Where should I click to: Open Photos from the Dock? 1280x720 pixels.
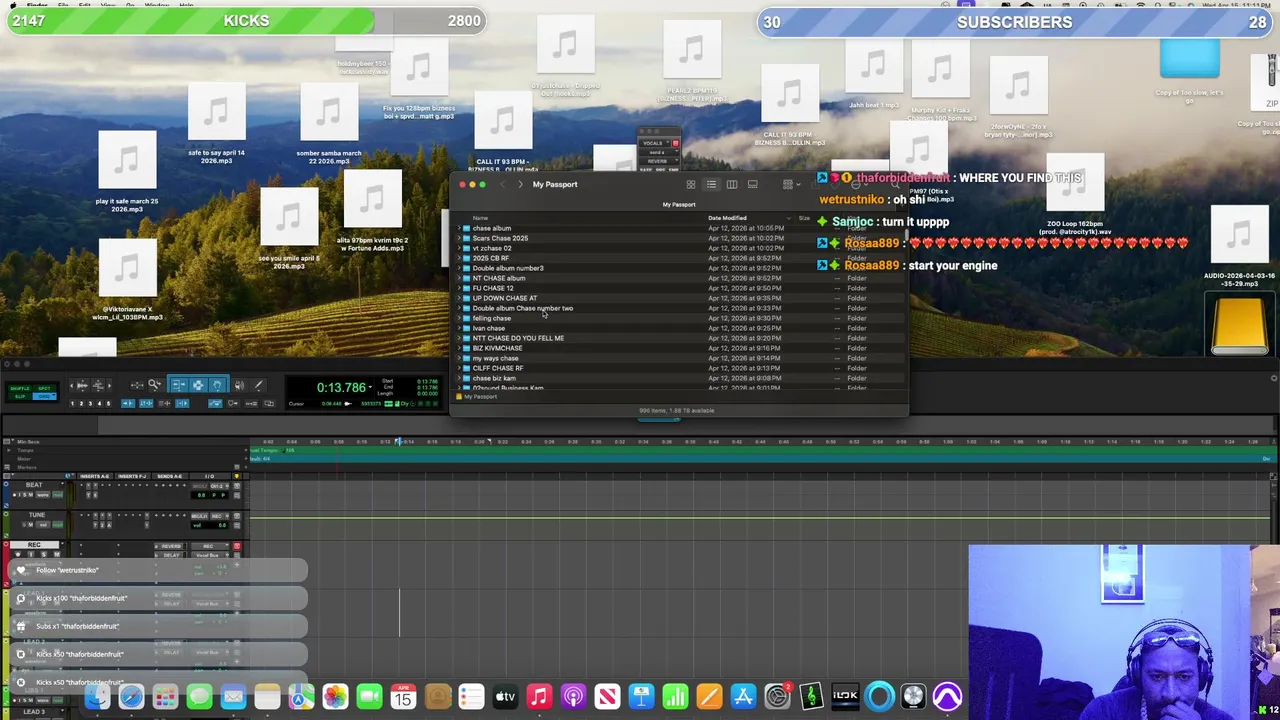[335, 697]
